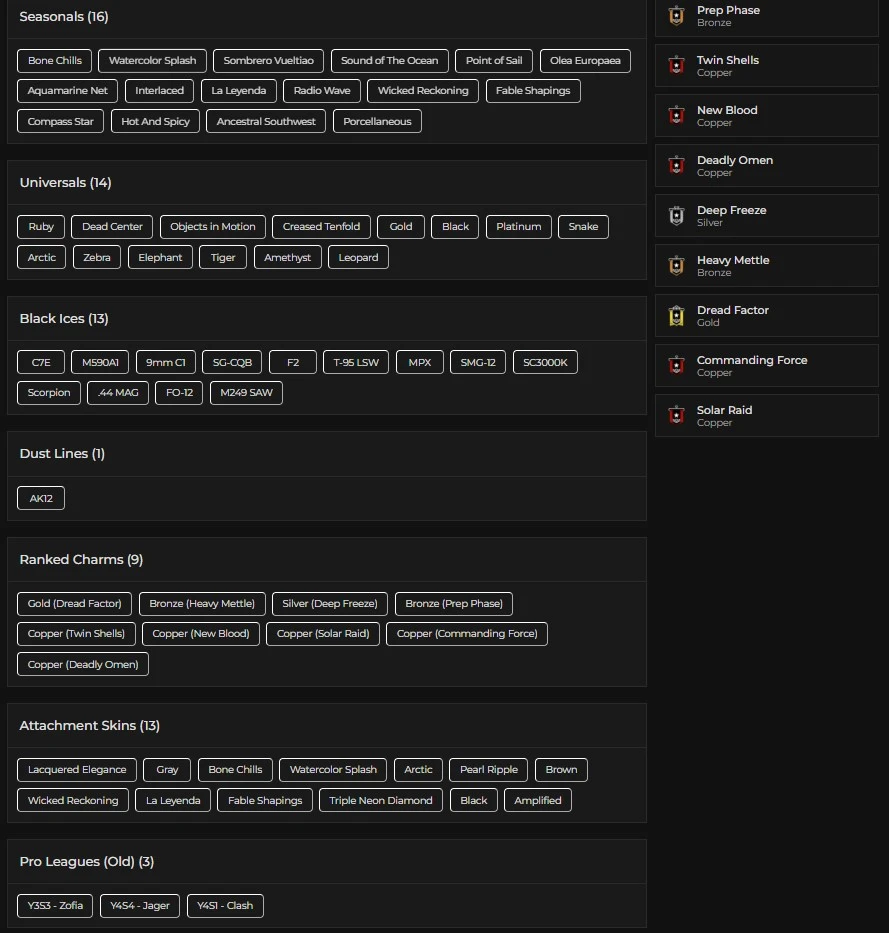Image resolution: width=889 pixels, height=933 pixels.
Task: Click the AK12 dust line tag
Action: click(41, 498)
